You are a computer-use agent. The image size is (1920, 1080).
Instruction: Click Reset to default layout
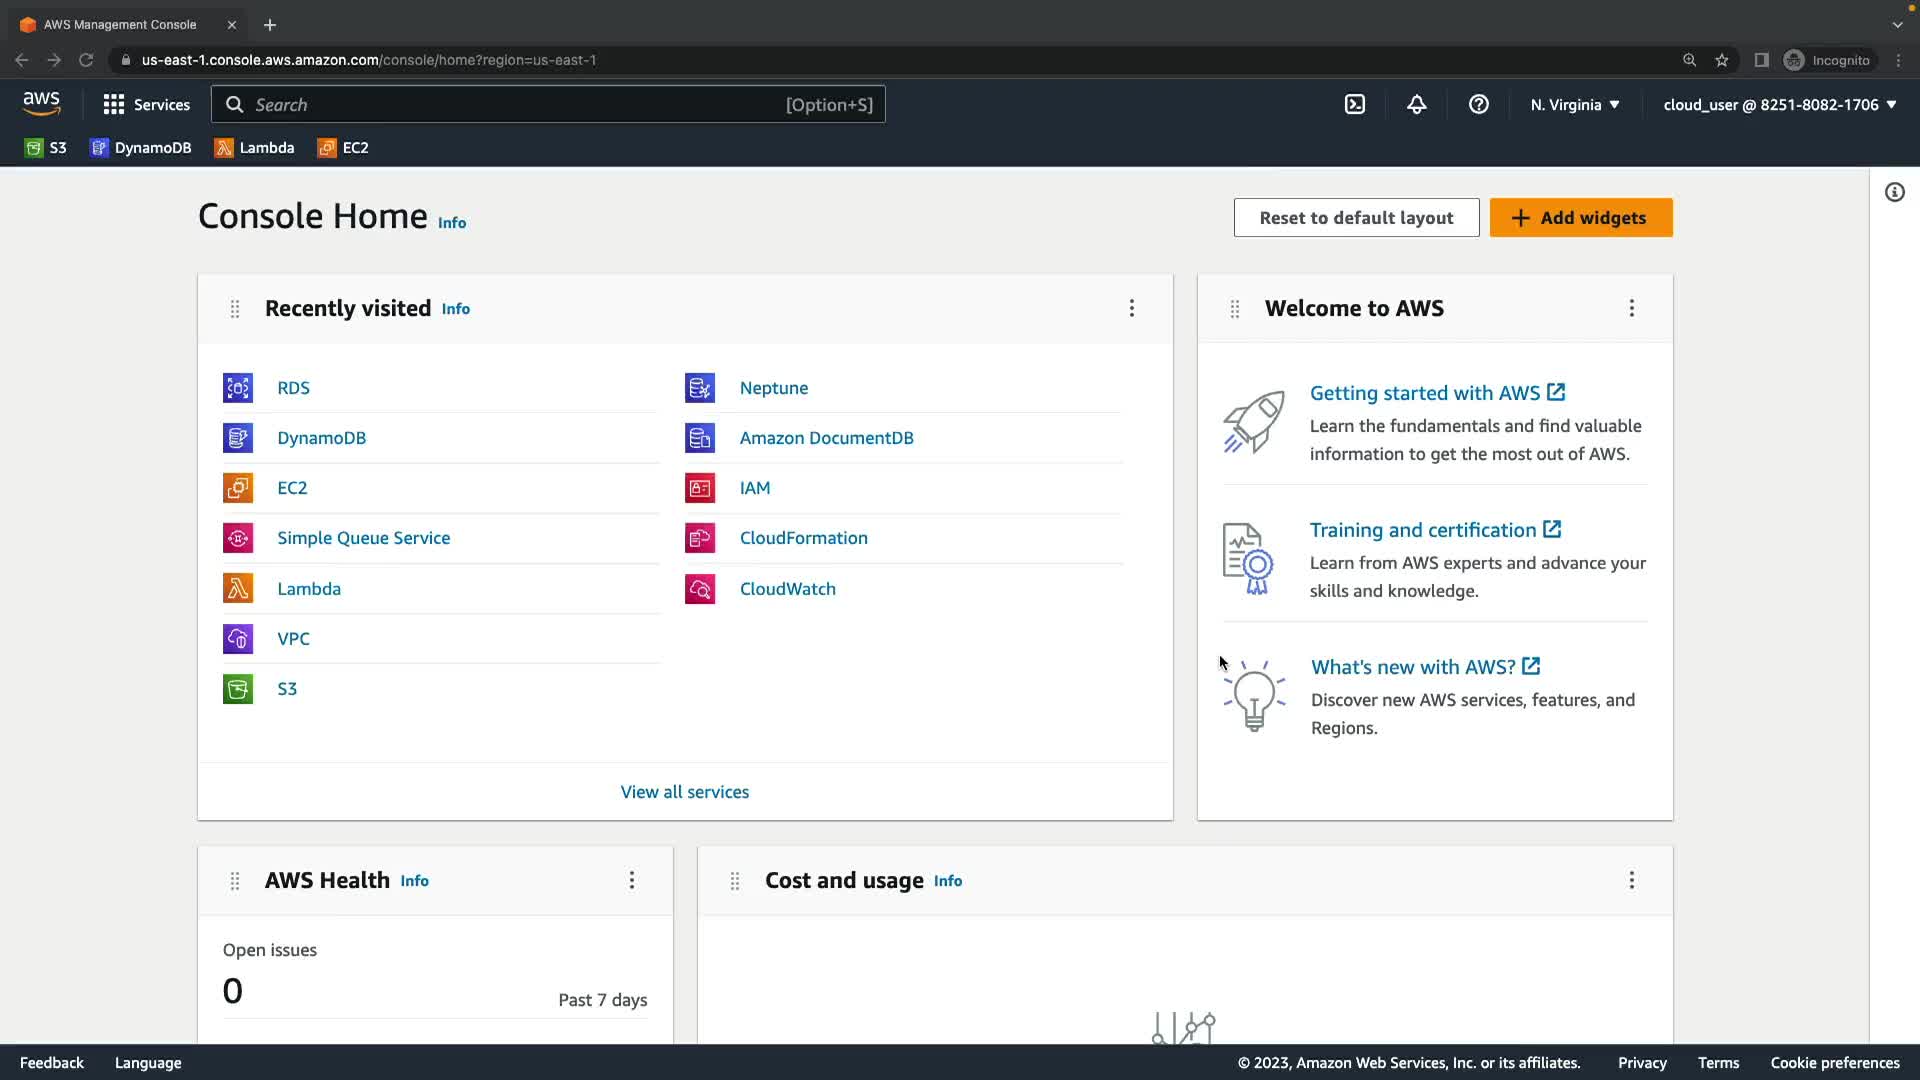click(1356, 218)
